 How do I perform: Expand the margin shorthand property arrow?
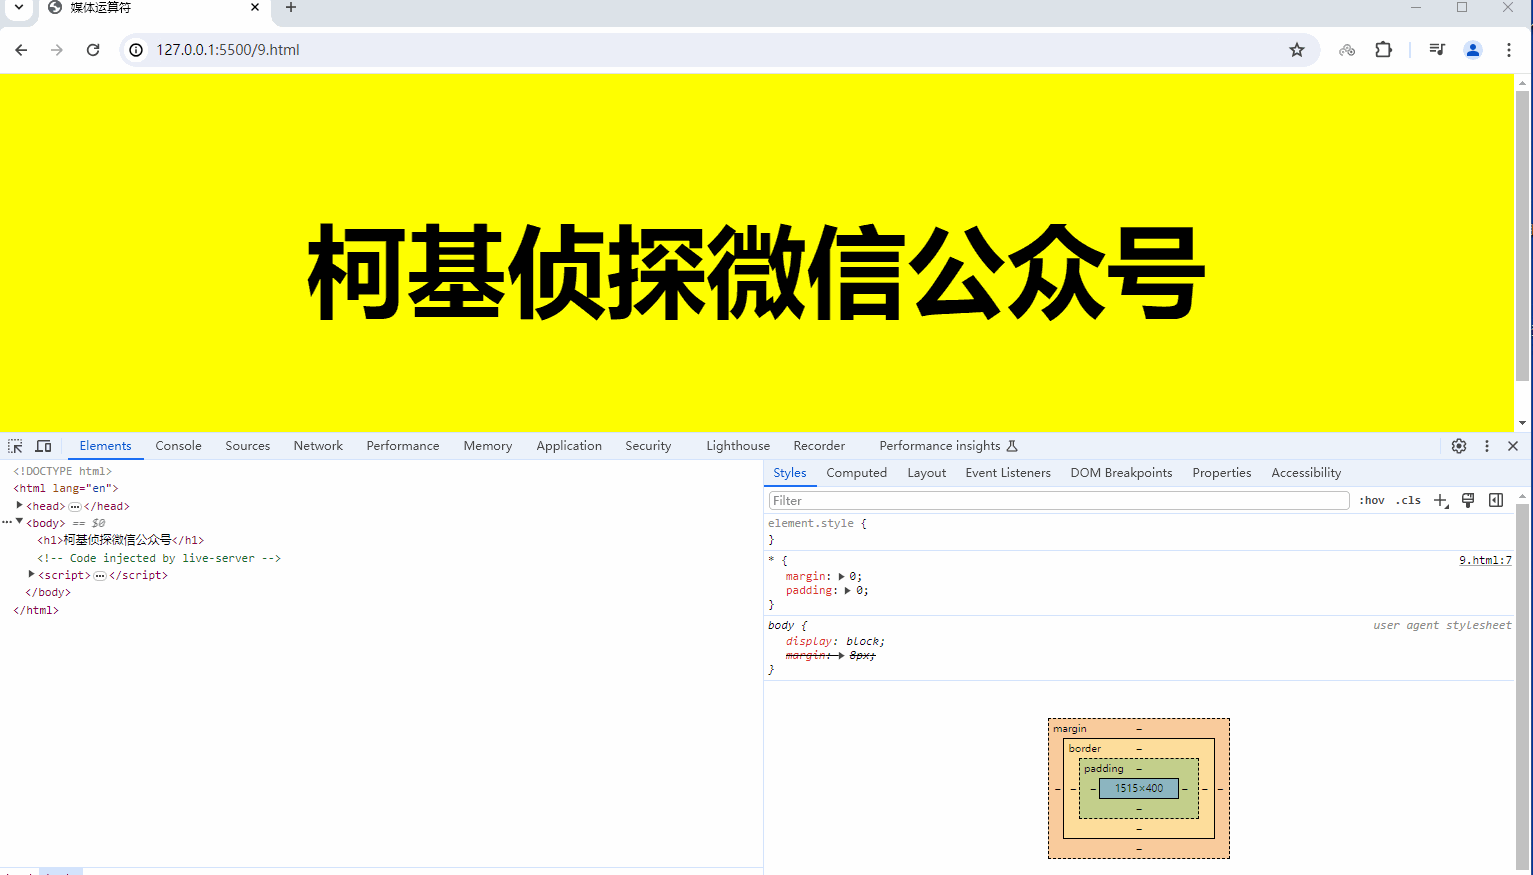[x=841, y=576]
